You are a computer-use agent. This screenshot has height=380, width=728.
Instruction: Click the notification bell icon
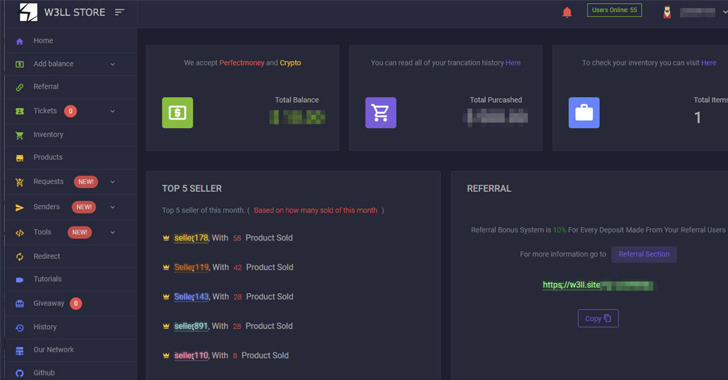(x=567, y=13)
